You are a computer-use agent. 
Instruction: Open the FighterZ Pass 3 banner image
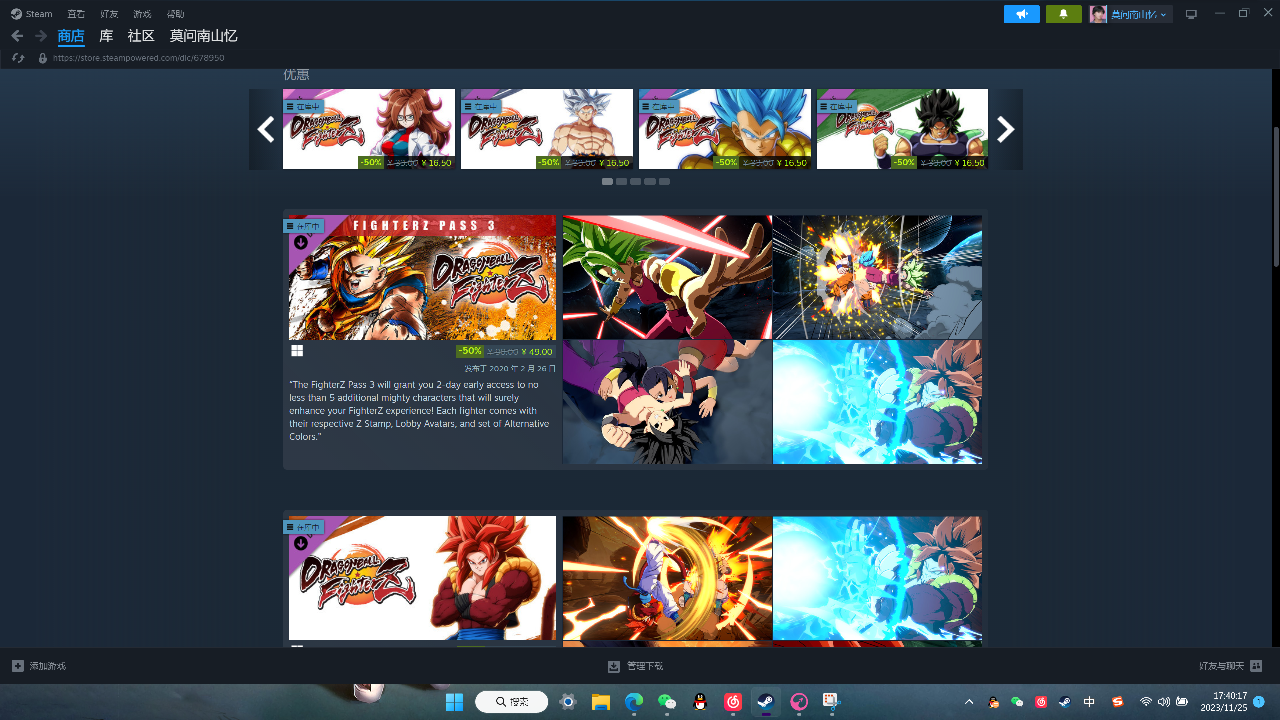(422, 278)
